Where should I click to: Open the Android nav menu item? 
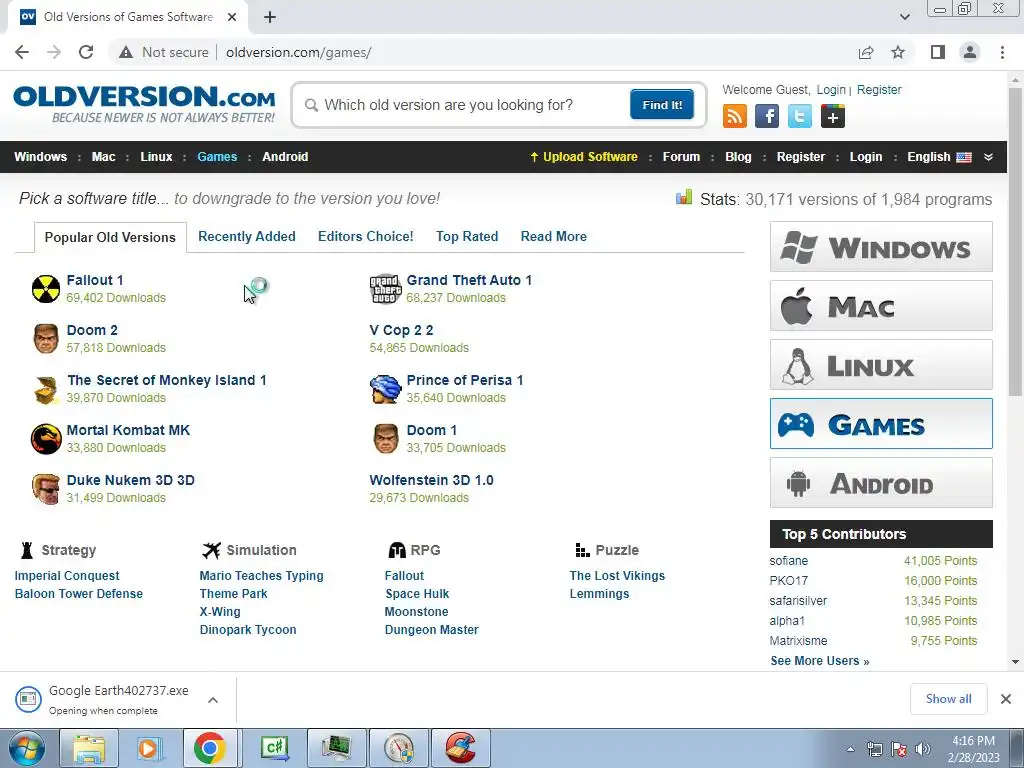(x=285, y=157)
